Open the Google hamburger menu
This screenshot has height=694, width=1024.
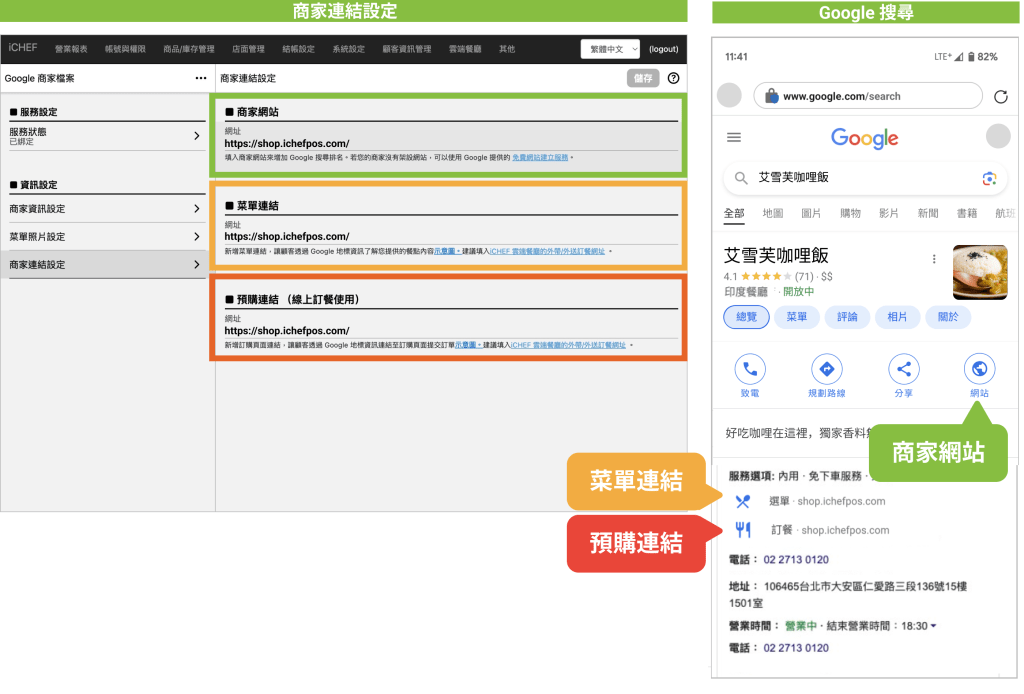click(x=734, y=138)
